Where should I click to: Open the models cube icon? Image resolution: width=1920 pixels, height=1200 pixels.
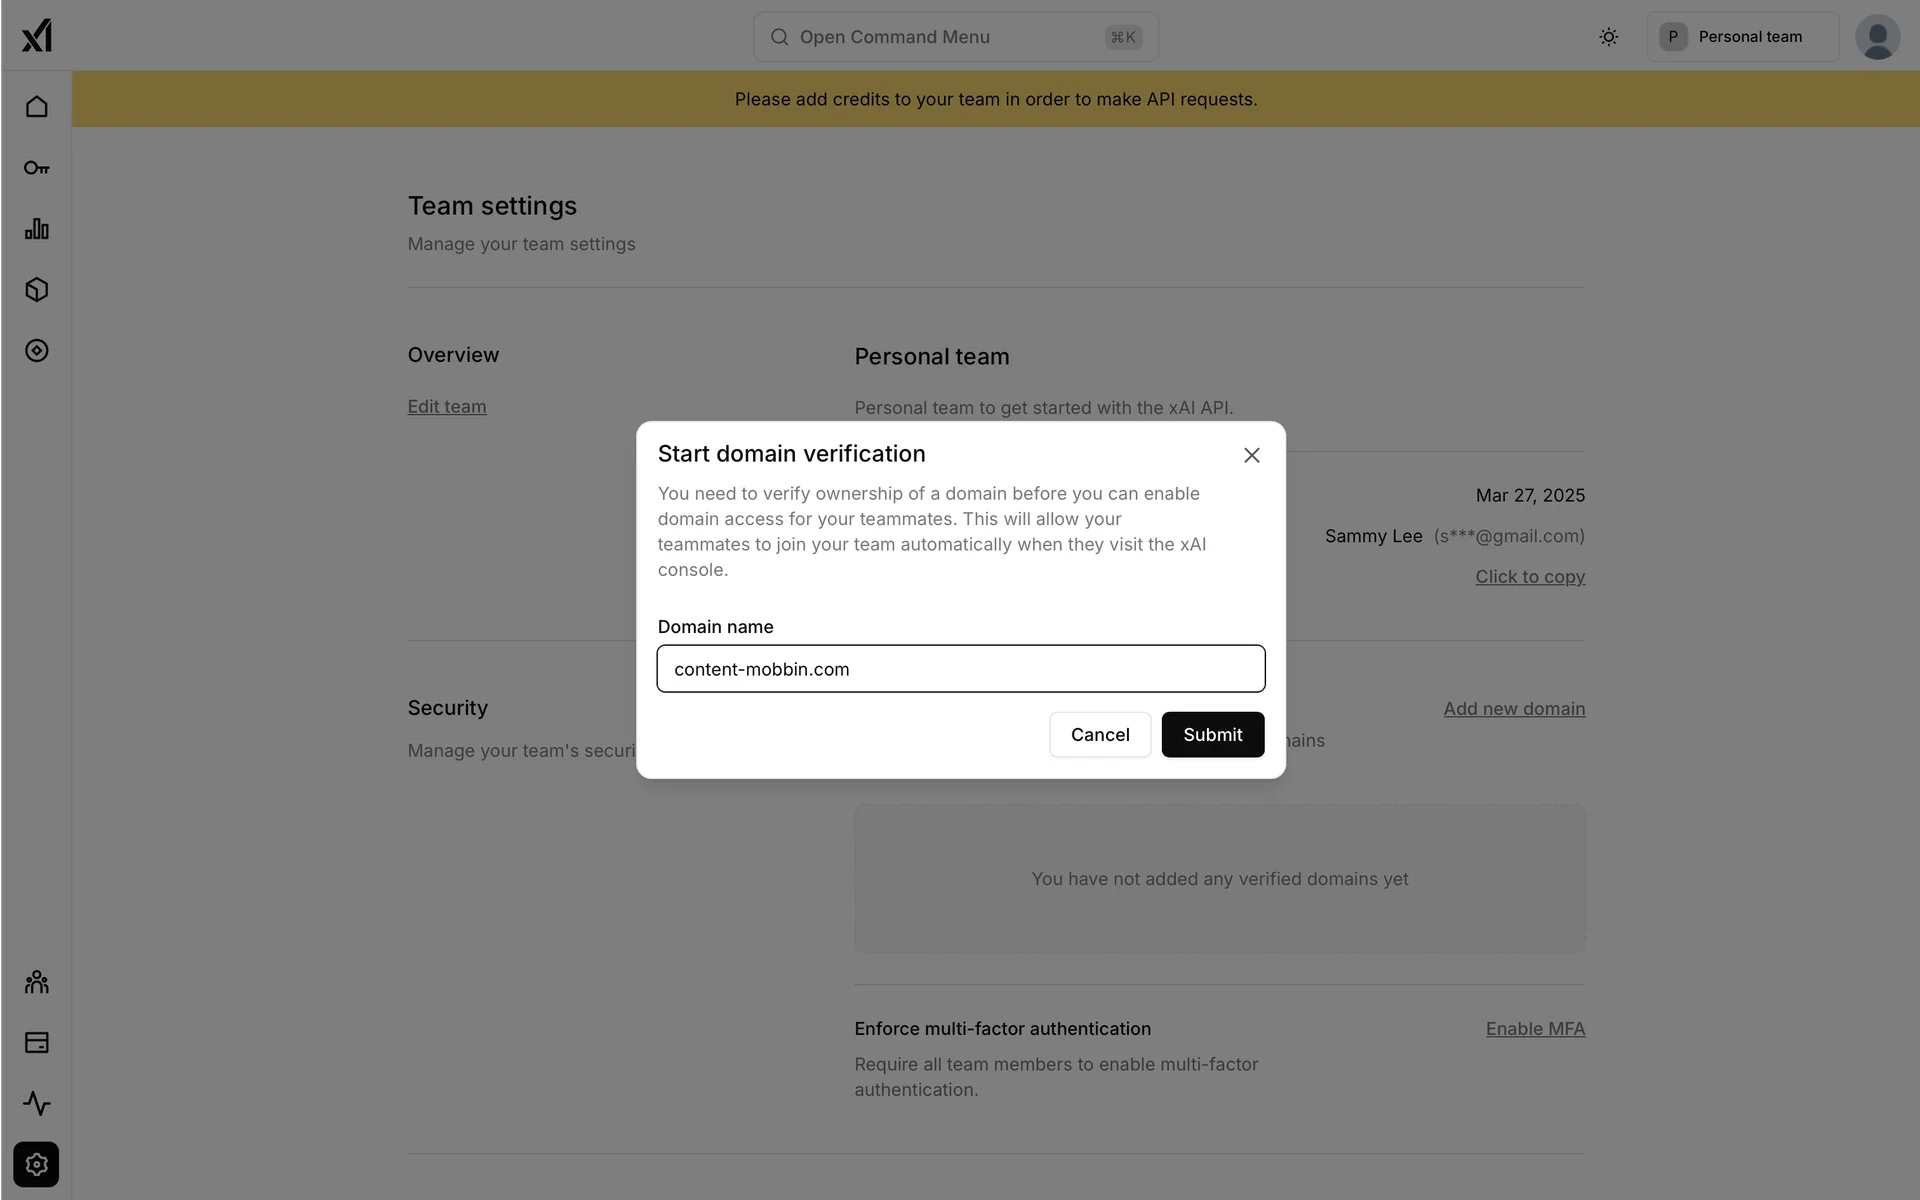tap(37, 290)
